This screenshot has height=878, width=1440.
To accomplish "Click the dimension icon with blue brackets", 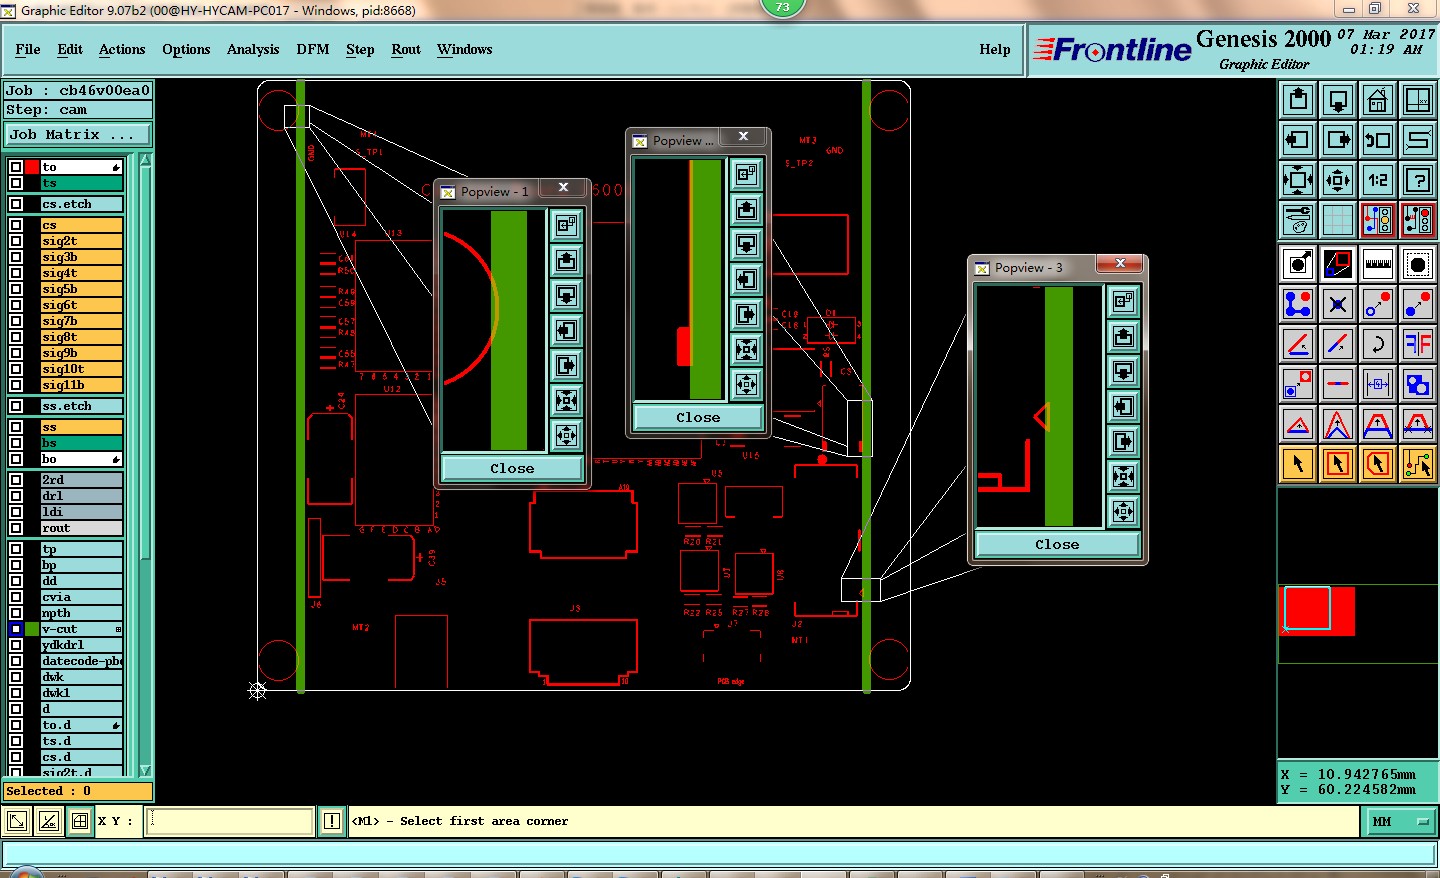I will point(1378,384).
